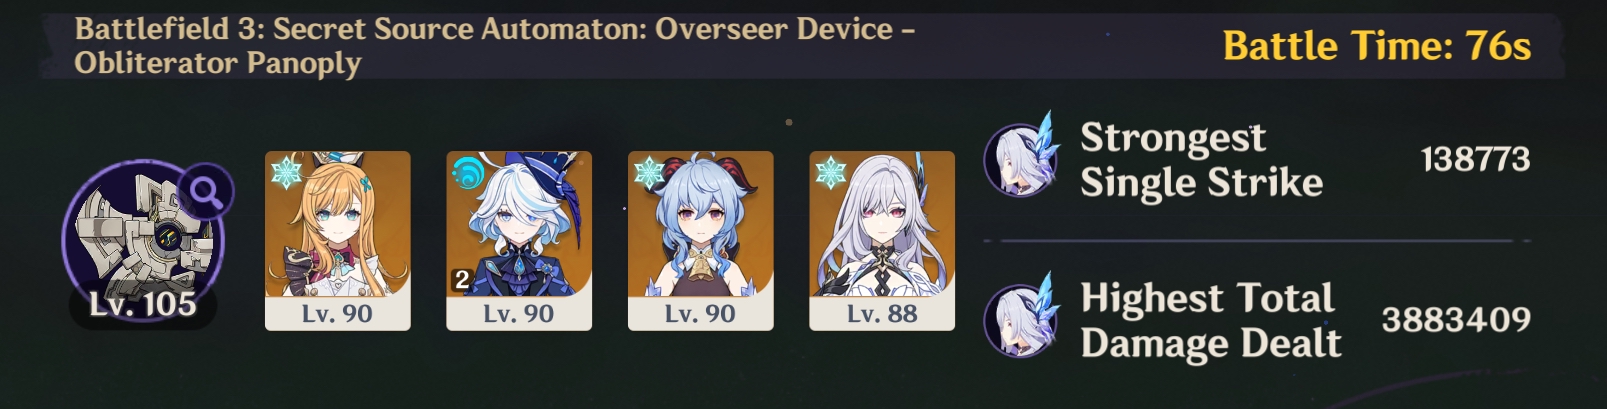This screenshot has height=409, width=1607.
Task: Click the Lv. 105 boss level label
Action: point(143,305)
